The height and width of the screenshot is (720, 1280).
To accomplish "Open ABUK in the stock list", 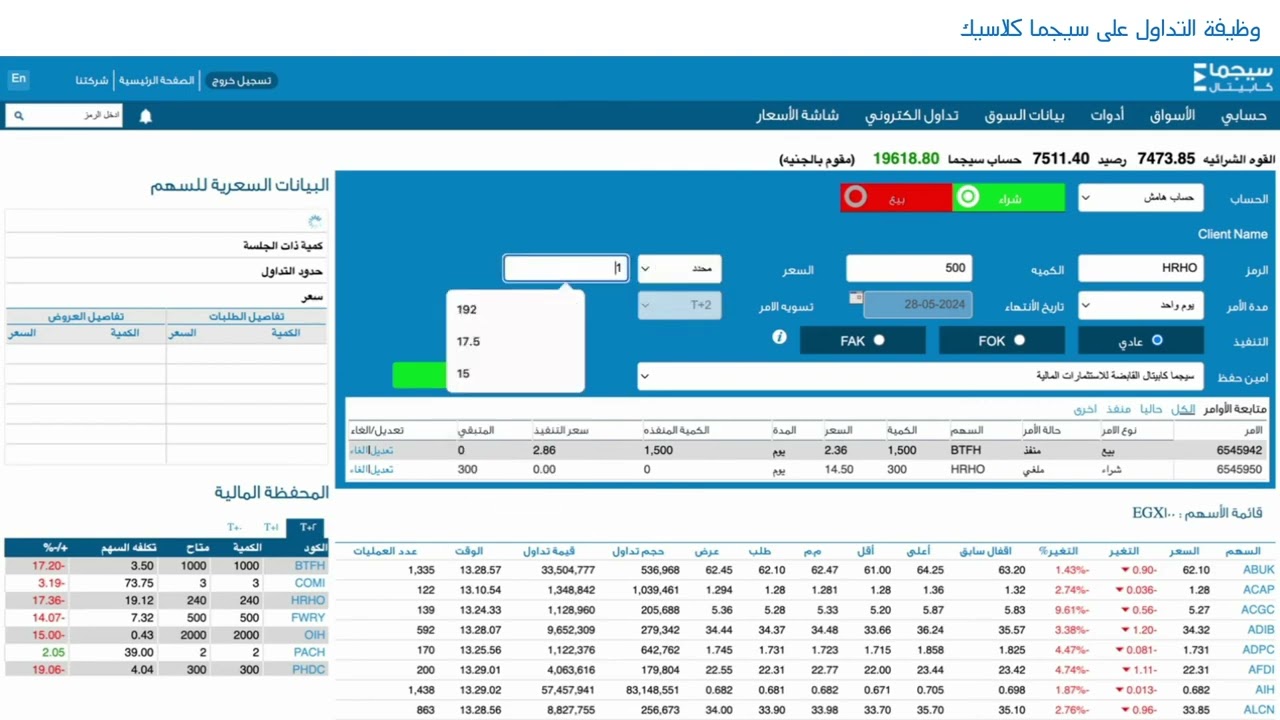I will (1258, 571).
